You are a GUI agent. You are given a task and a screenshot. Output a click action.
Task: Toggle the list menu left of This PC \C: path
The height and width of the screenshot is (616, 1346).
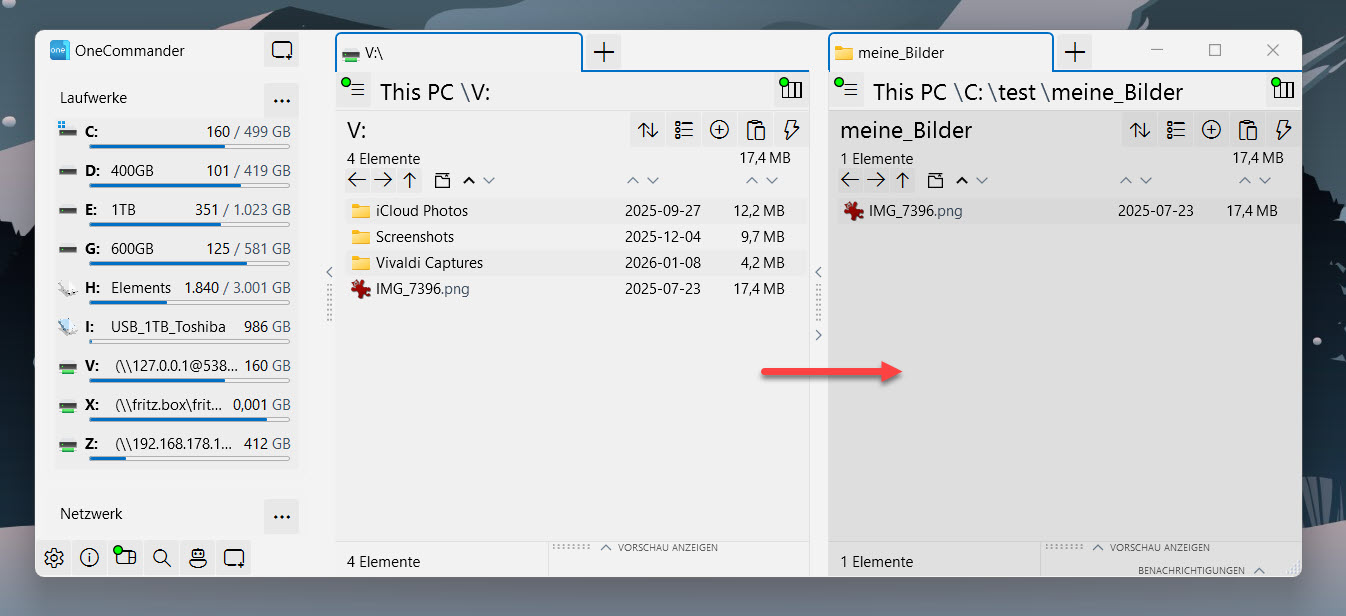tap(847, 91)
